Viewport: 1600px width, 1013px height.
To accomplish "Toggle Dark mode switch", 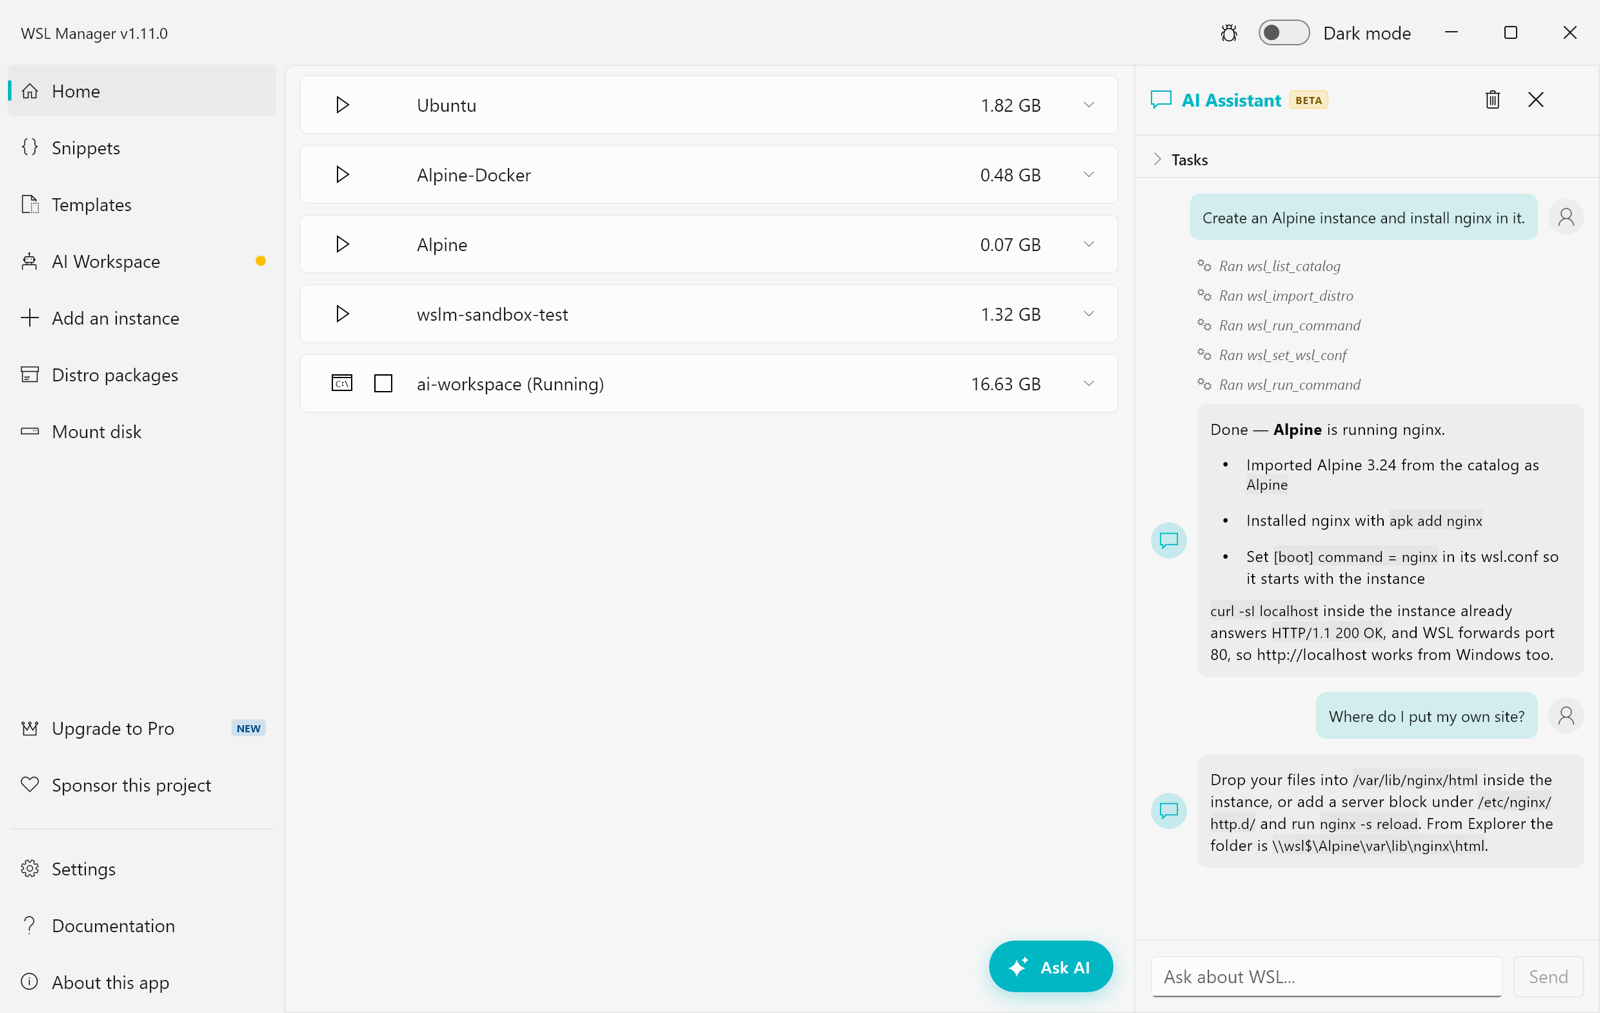I will (1283, 33).
